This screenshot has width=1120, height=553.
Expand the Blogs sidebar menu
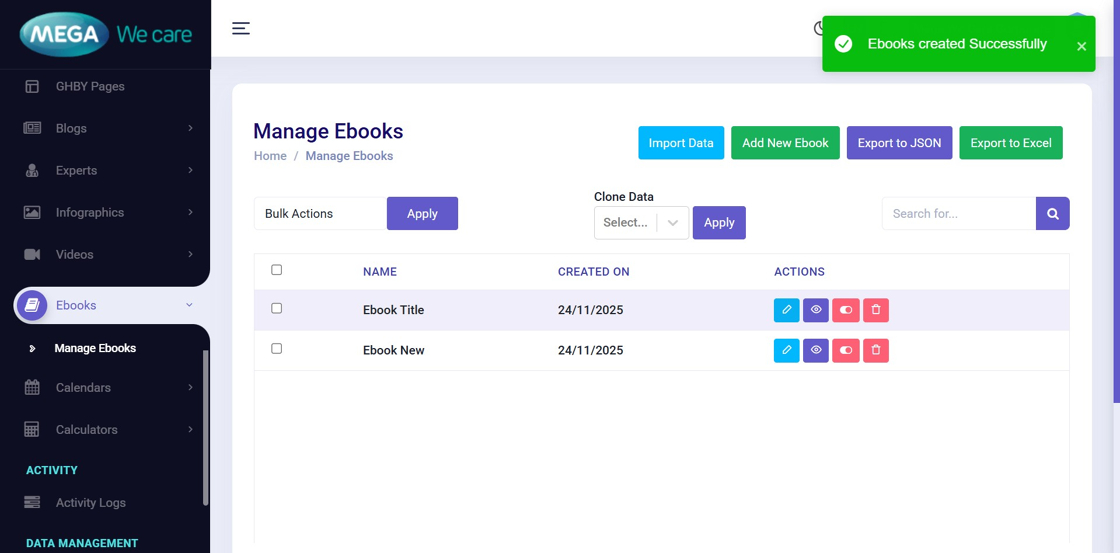[x=108, y=128]
